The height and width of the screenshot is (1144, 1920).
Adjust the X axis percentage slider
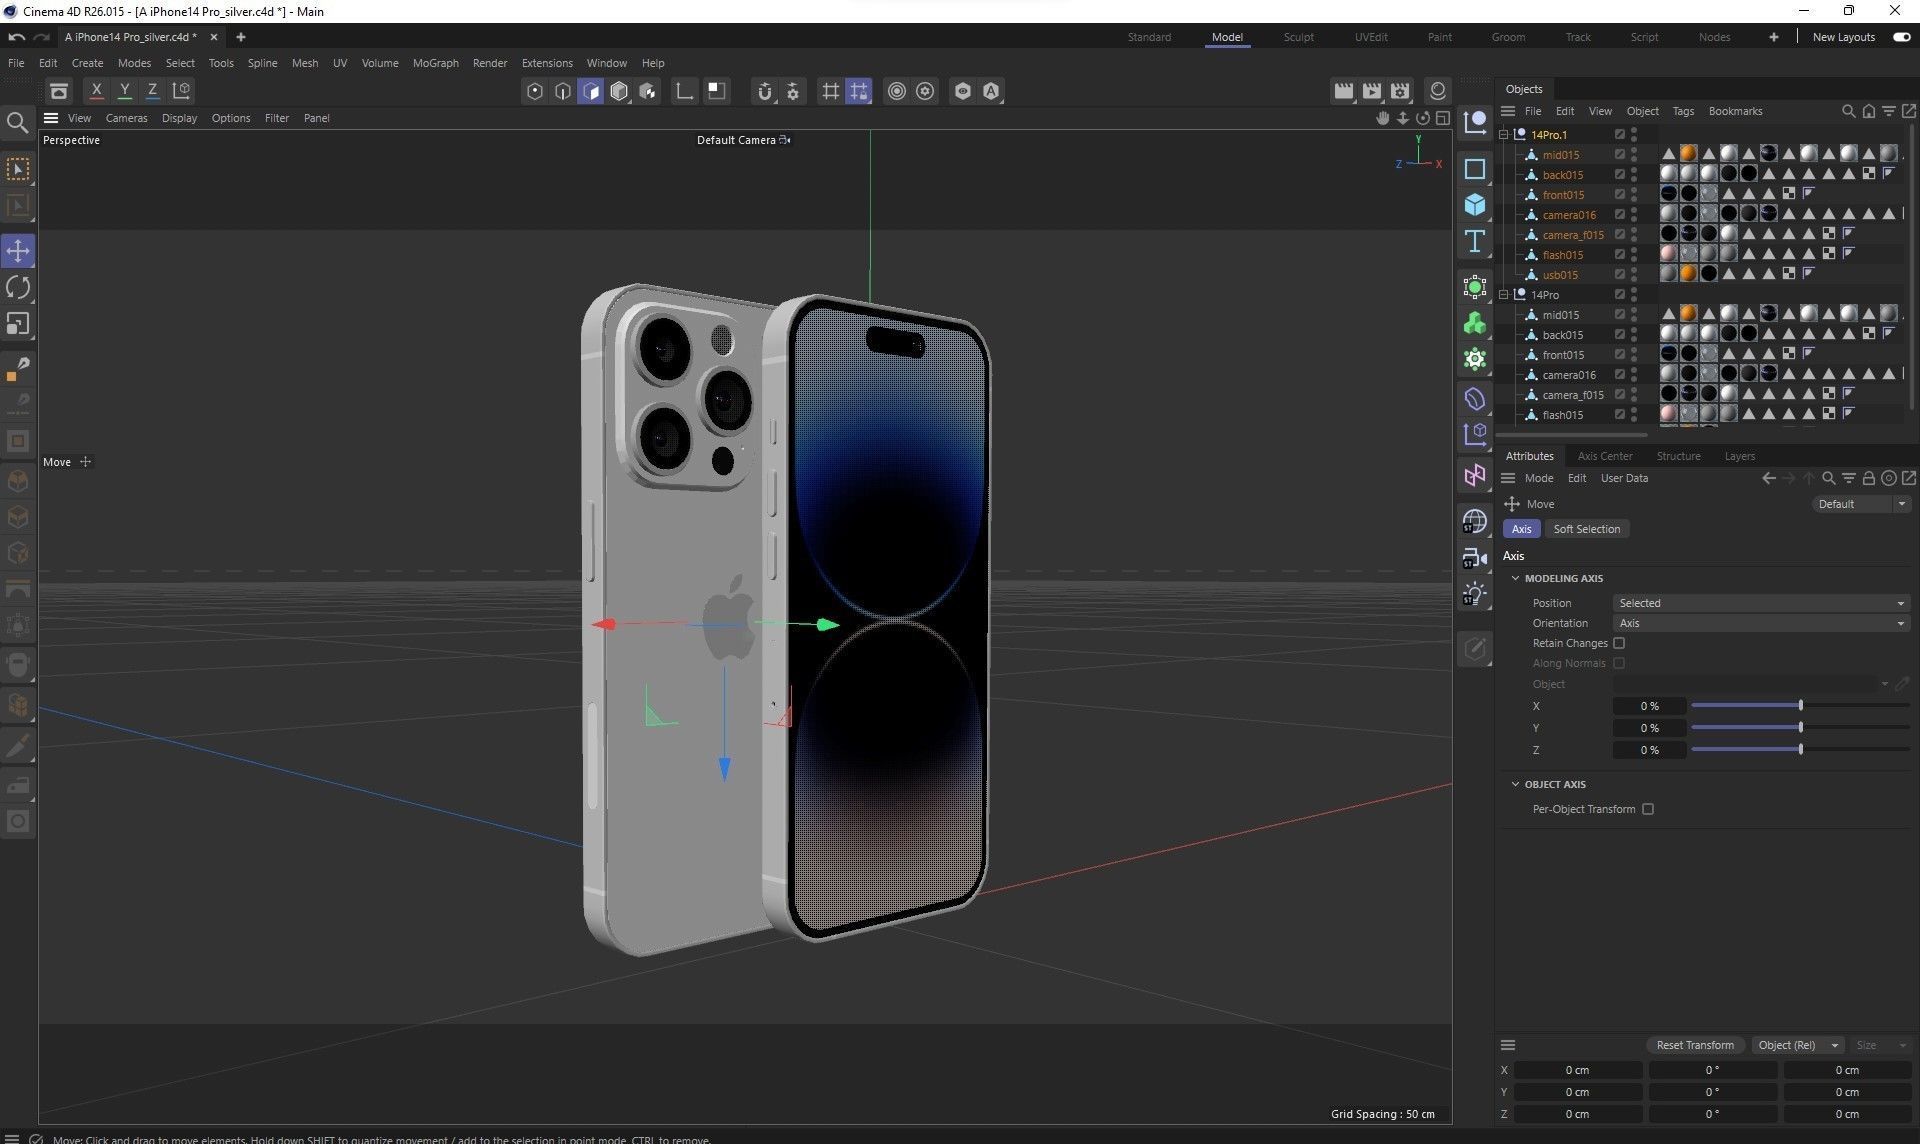[1800, 706]
